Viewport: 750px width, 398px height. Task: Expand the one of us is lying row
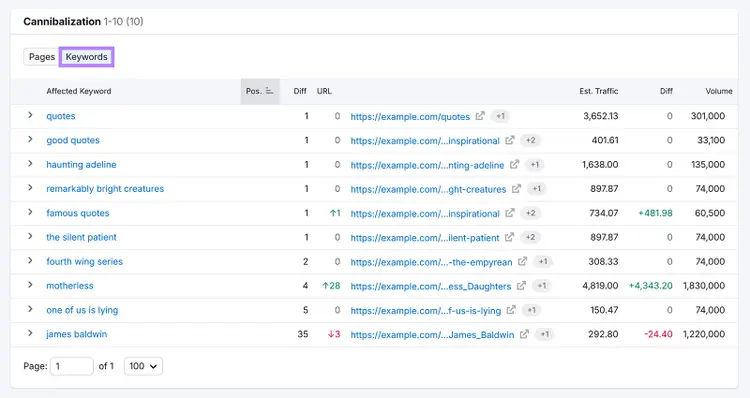[x=30, y=310]
